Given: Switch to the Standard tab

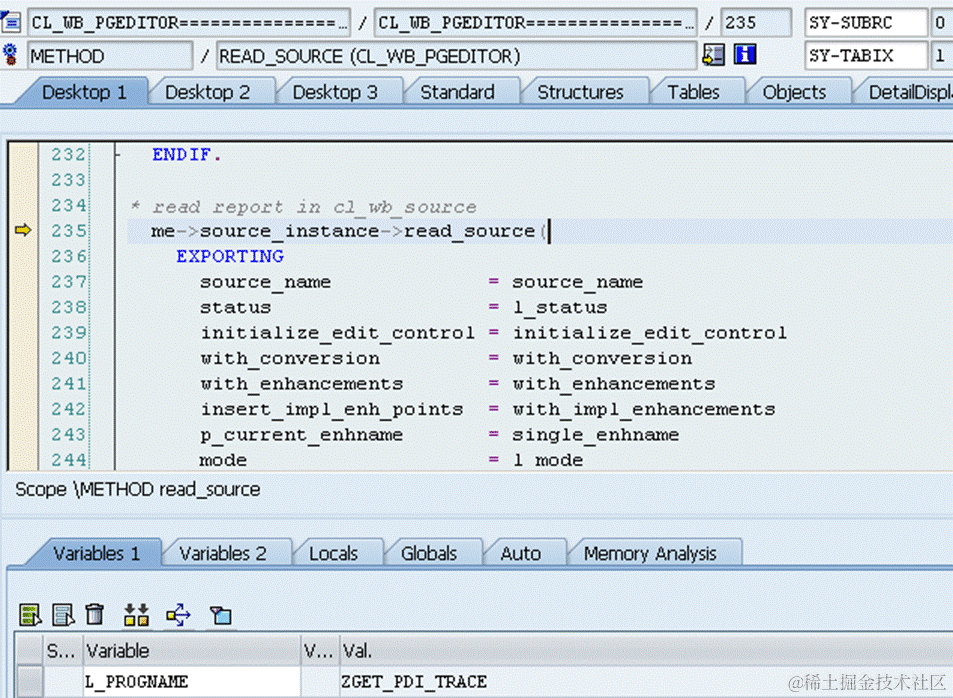Looking at the screenshot, I should pyautogui.click(x=457, y=92).
